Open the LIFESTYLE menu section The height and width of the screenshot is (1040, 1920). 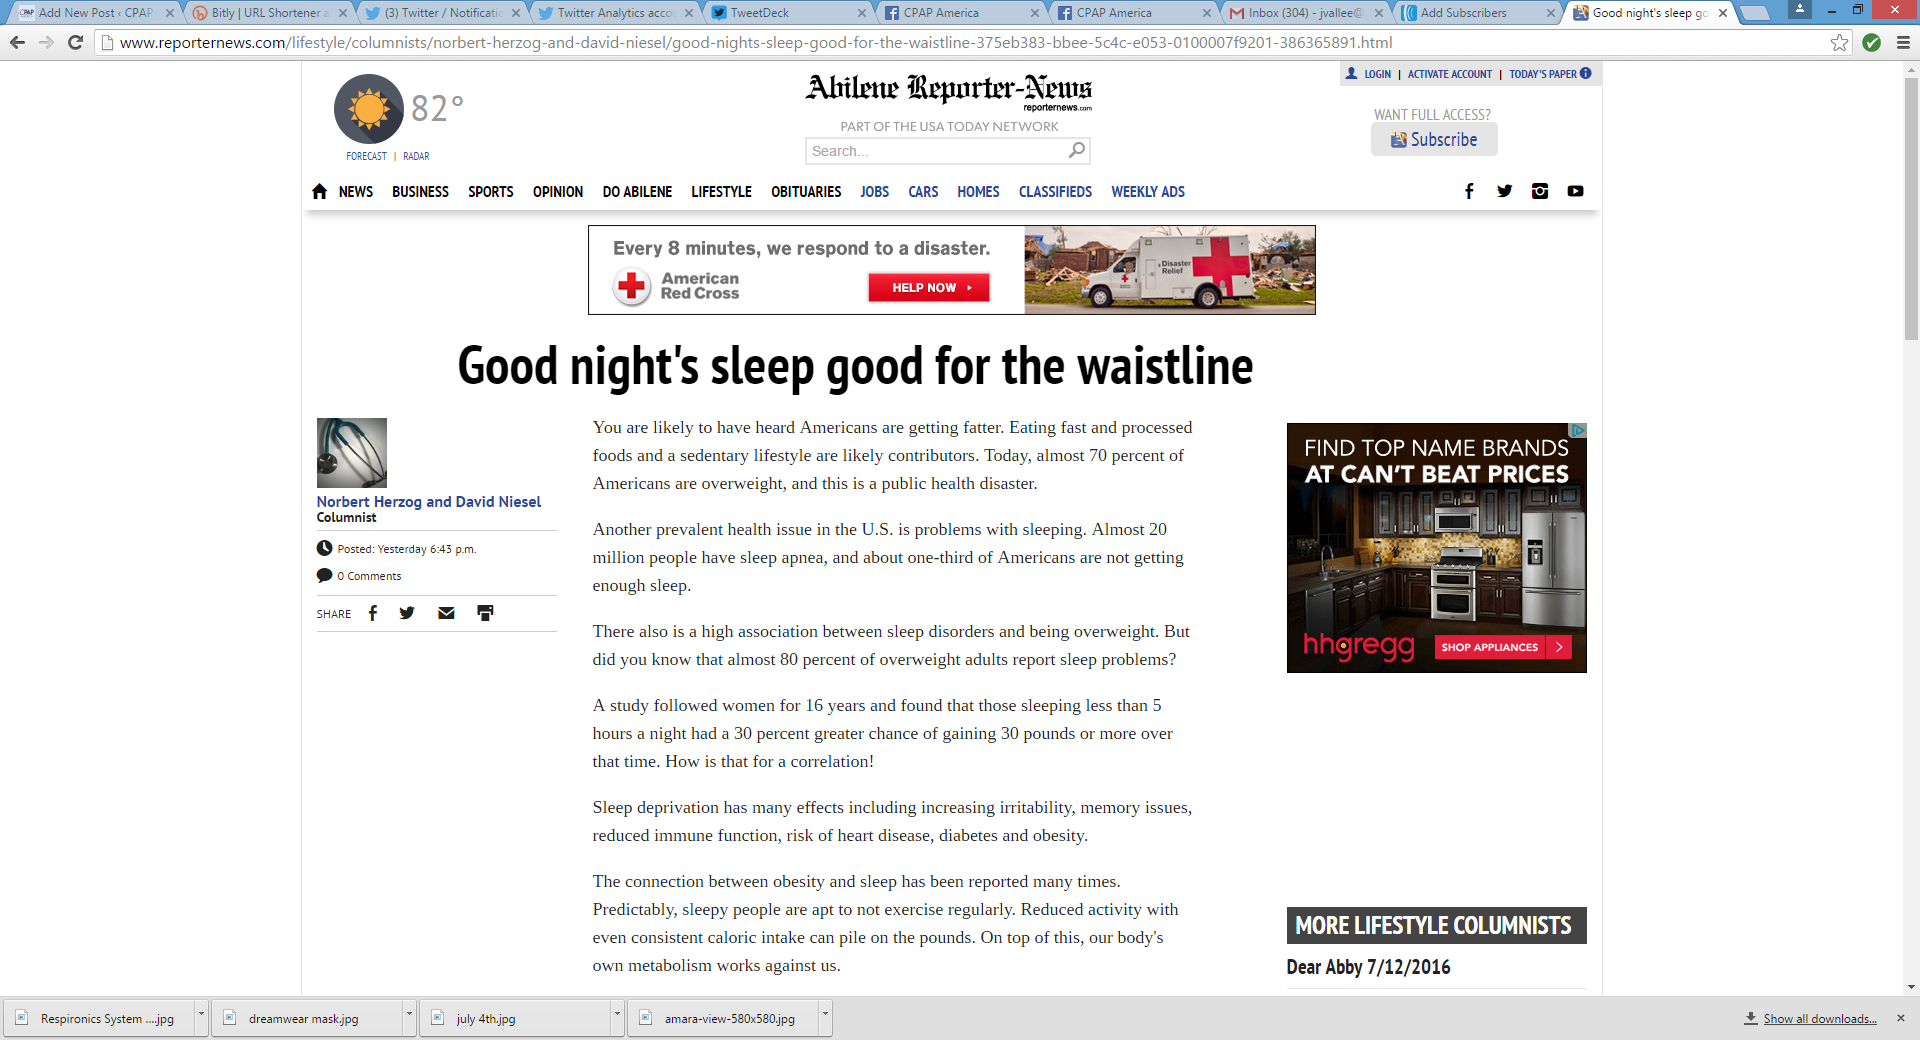tap(721, 192)
